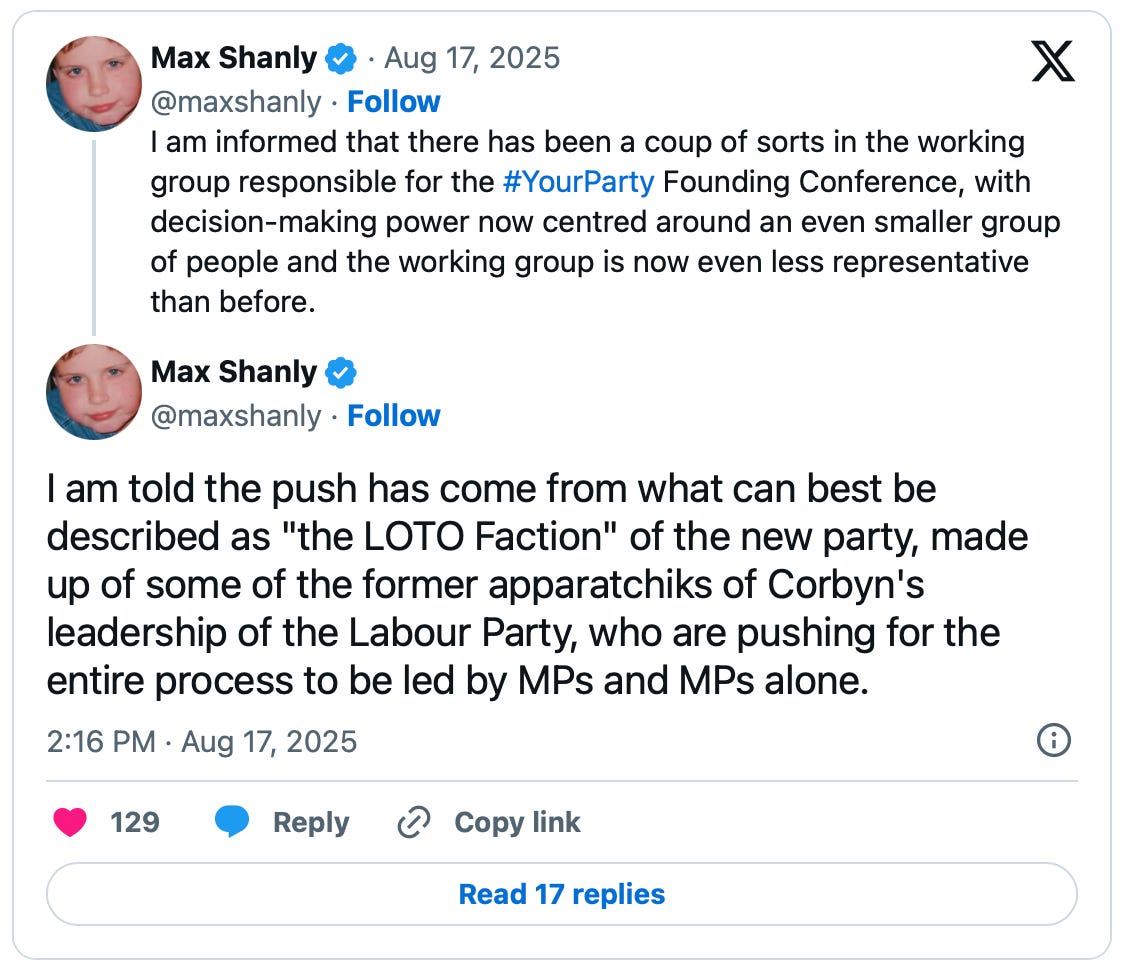The height and width of the screenshot is (970, 1122).
Task: Click verified badge on second Max Shanly
Action: (x=341, y=372)
